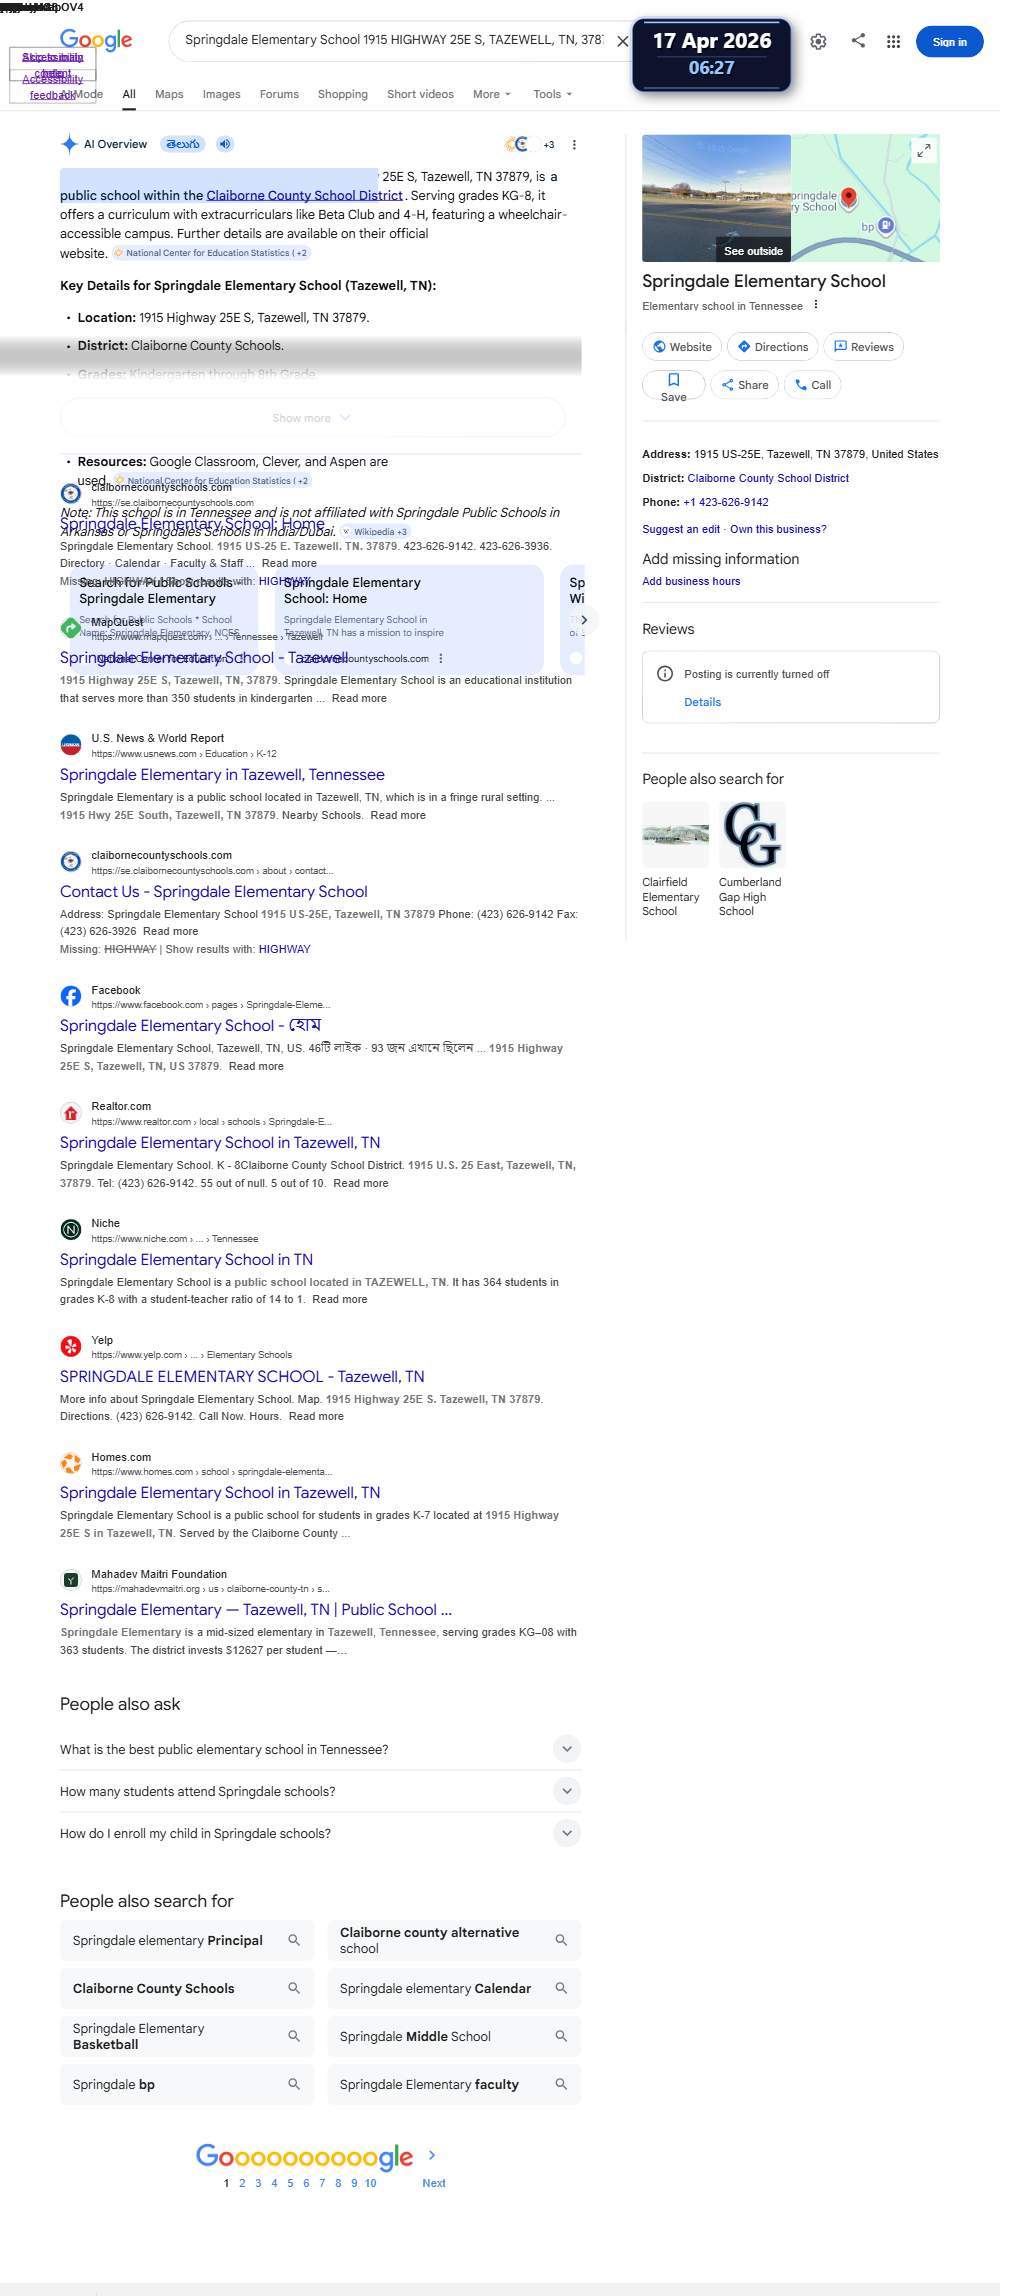Click the share icon in header
The image size is (1012, 2296).
point(858,41)
